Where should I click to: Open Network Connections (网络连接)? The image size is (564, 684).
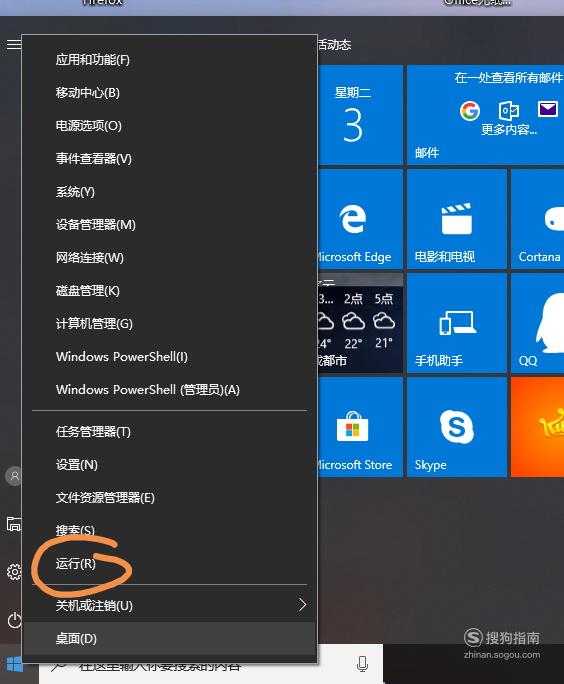169,257
